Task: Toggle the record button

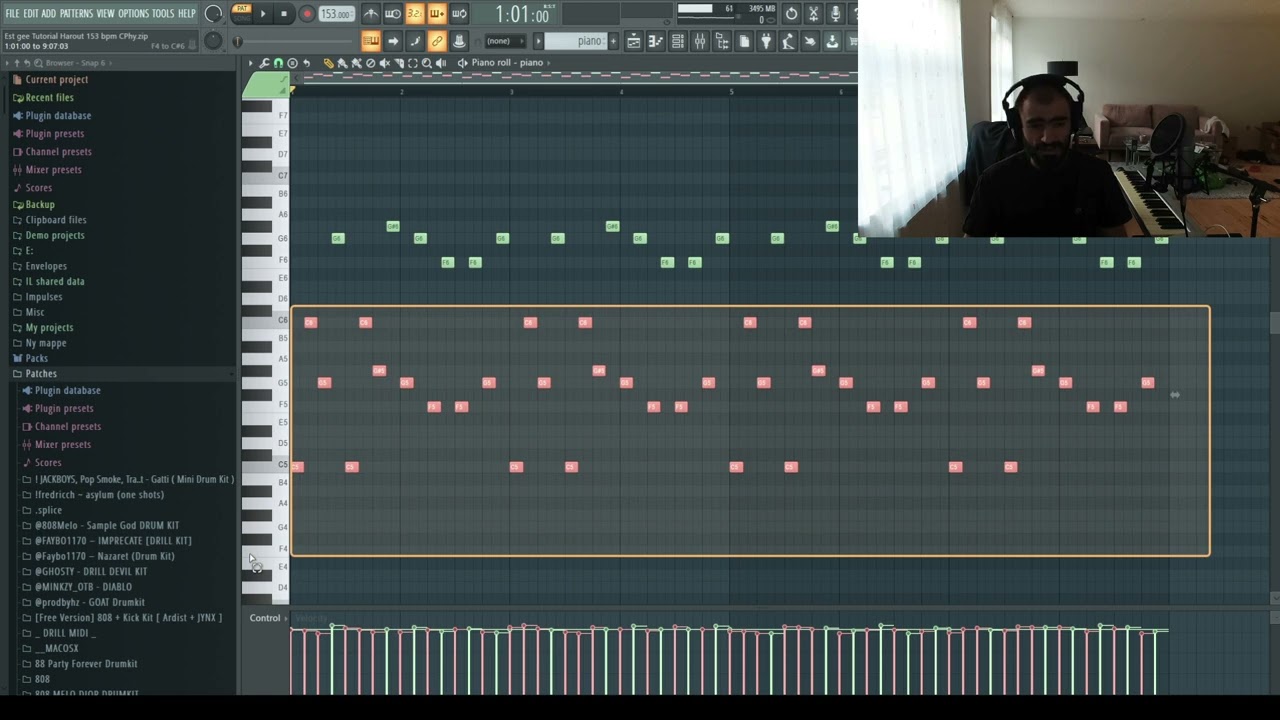Action: tap(307, 14)
